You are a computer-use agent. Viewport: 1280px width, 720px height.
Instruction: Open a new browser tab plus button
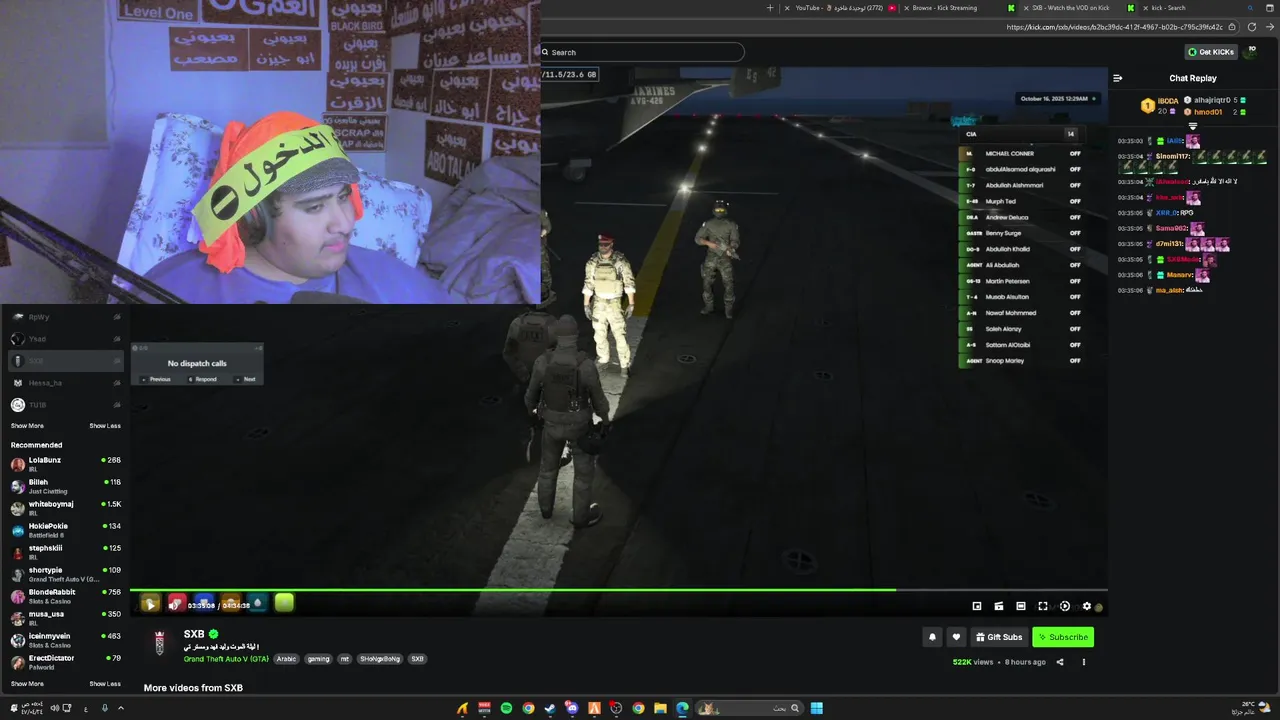tap(770, 8)
